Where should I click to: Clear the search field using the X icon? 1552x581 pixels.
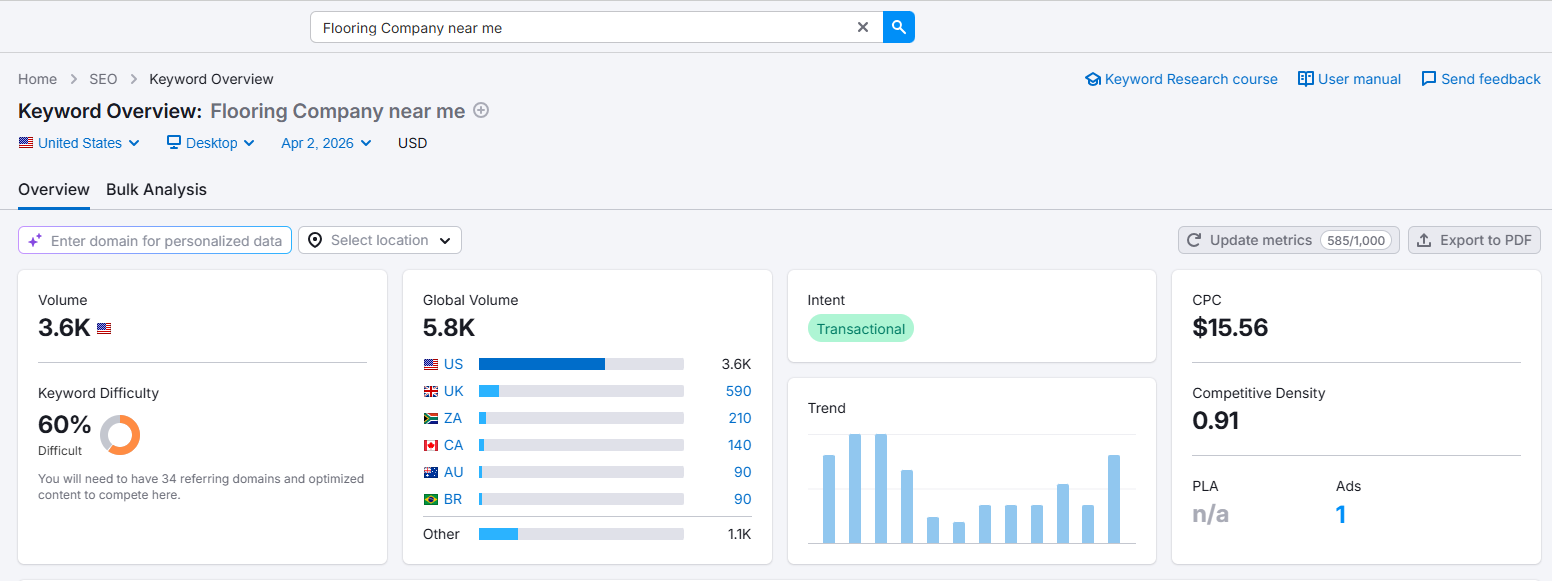click(x=862, y=27)
